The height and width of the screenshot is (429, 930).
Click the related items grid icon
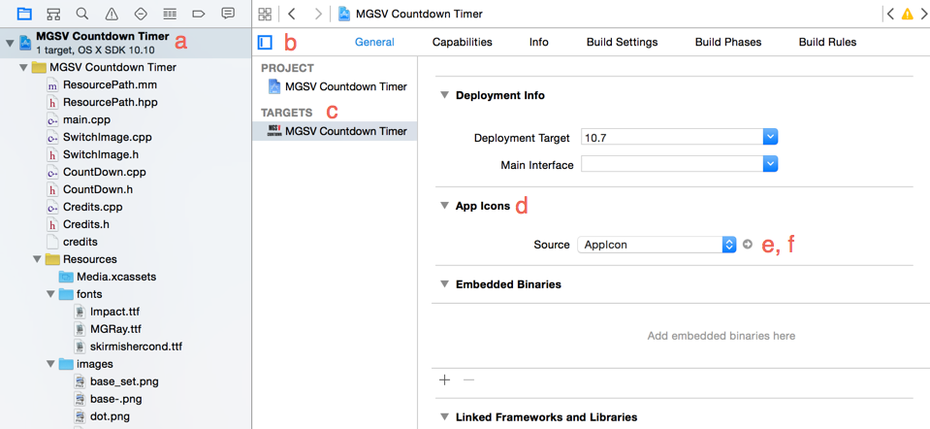click(x=266, y=14)
